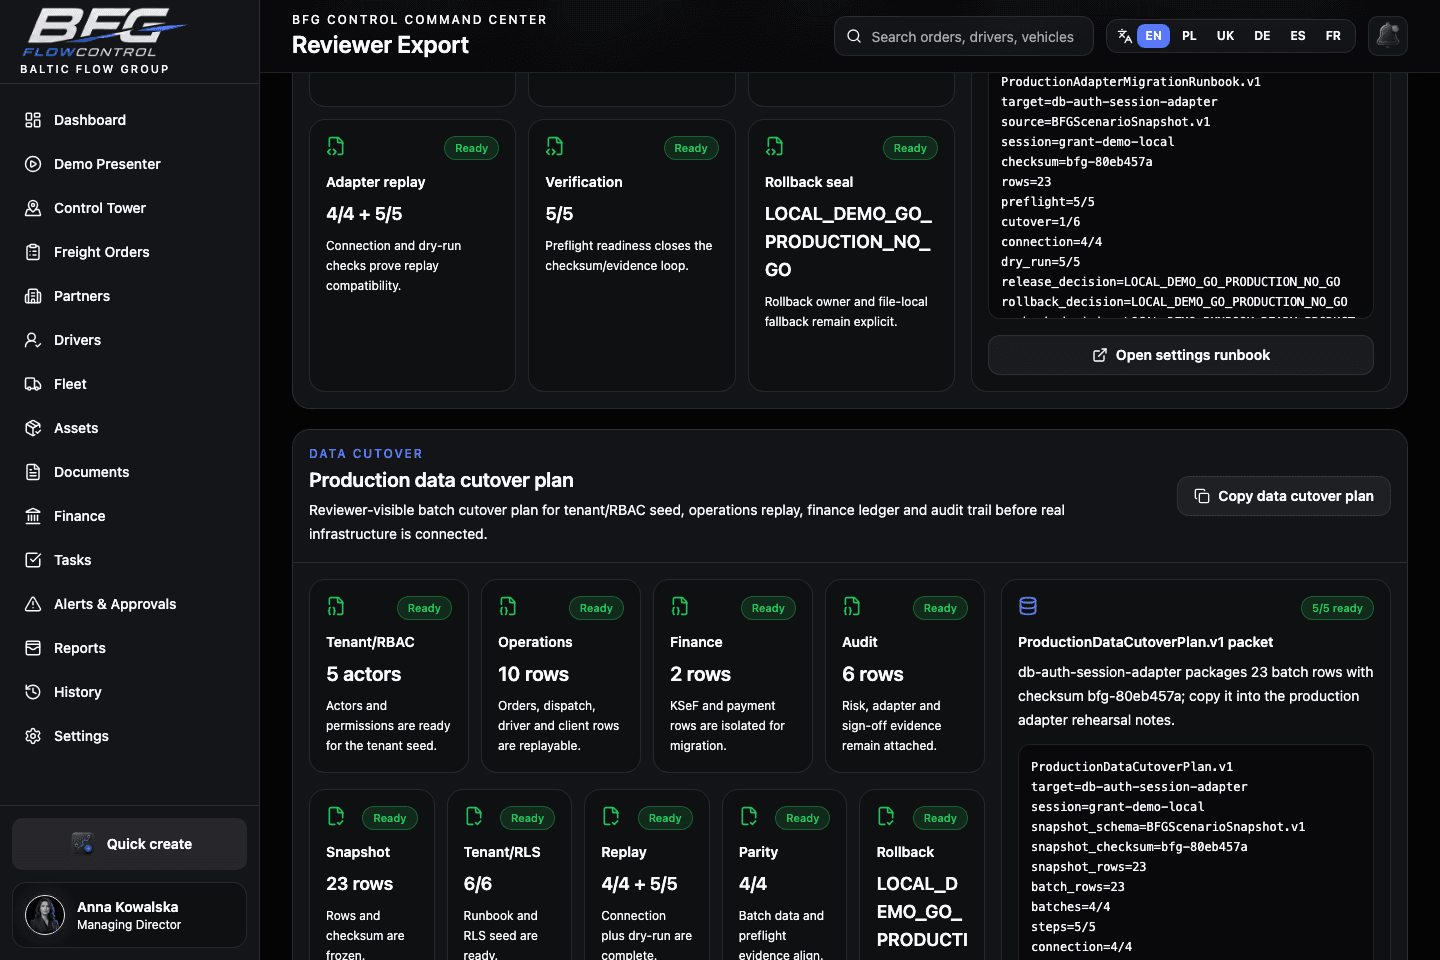Click the Tasks checkmark icon
Screen dimensions: 1440x960
[33, 560]
